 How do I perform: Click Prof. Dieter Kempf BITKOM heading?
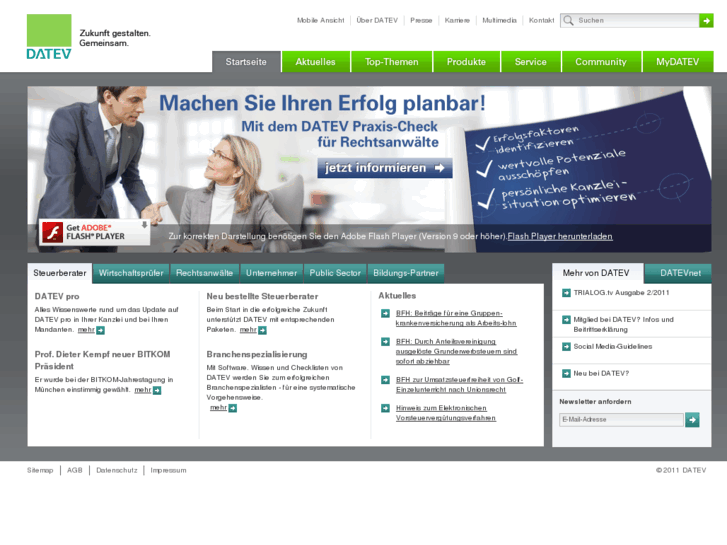pos(102,360)
